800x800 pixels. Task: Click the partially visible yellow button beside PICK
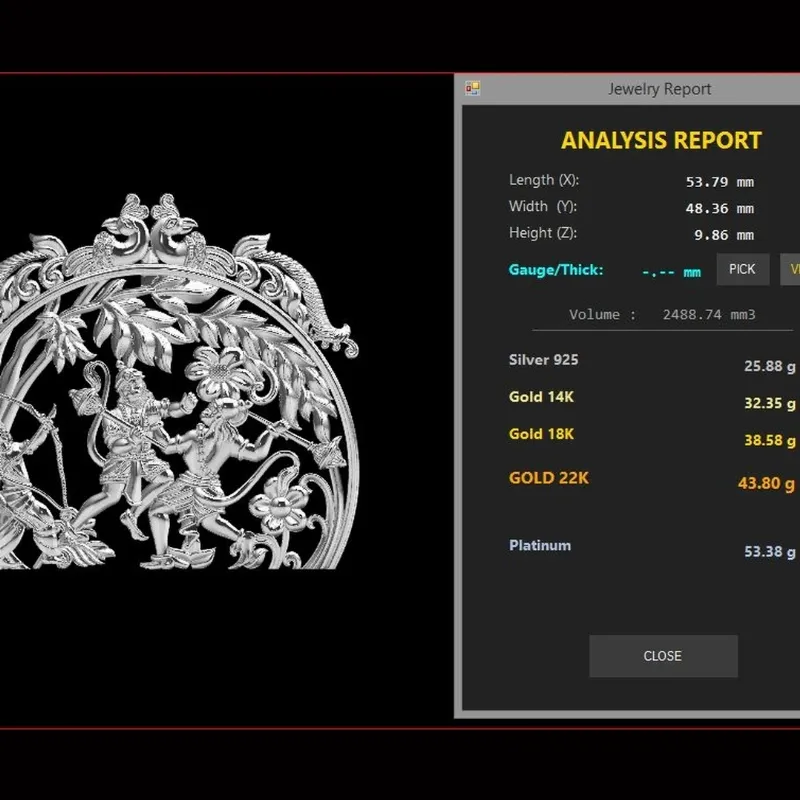[x=790, y=269]
